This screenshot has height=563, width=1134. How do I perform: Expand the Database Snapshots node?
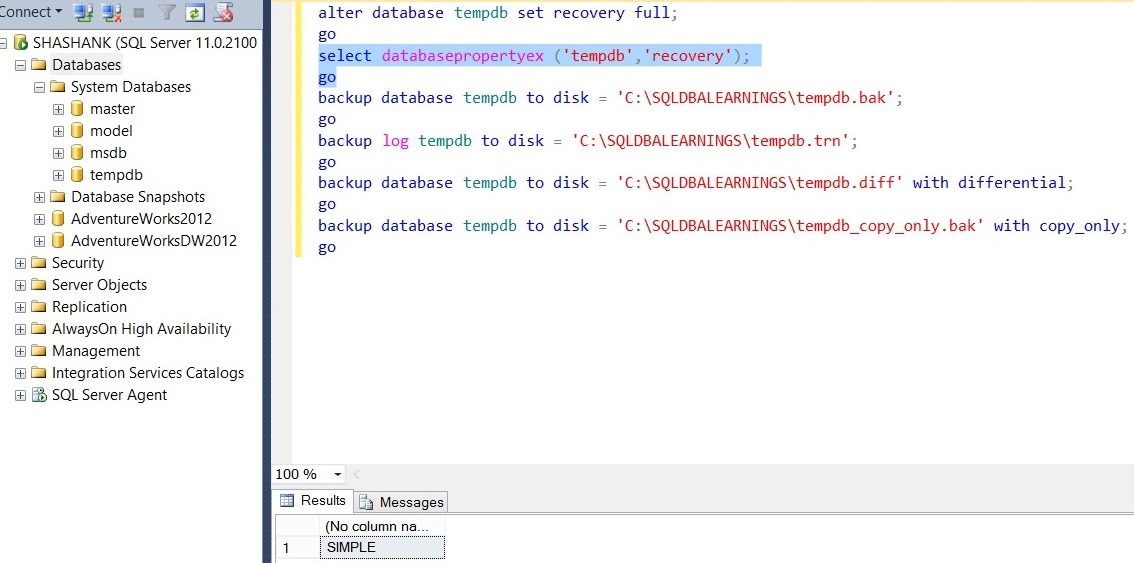coord(39,197)
